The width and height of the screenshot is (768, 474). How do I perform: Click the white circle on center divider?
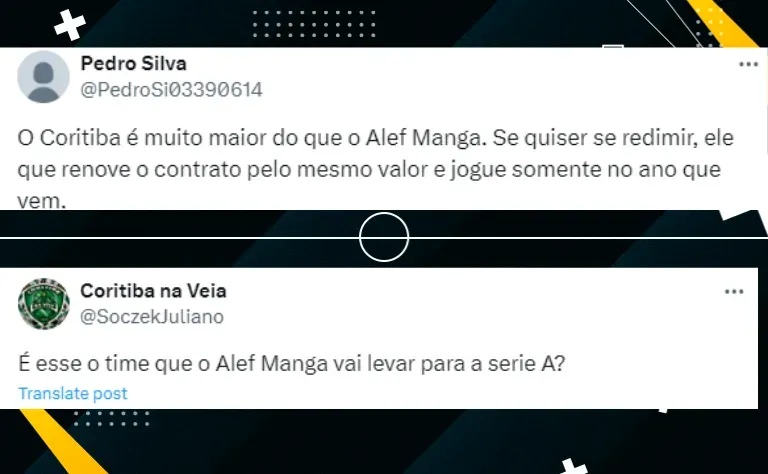coord(384,237)
